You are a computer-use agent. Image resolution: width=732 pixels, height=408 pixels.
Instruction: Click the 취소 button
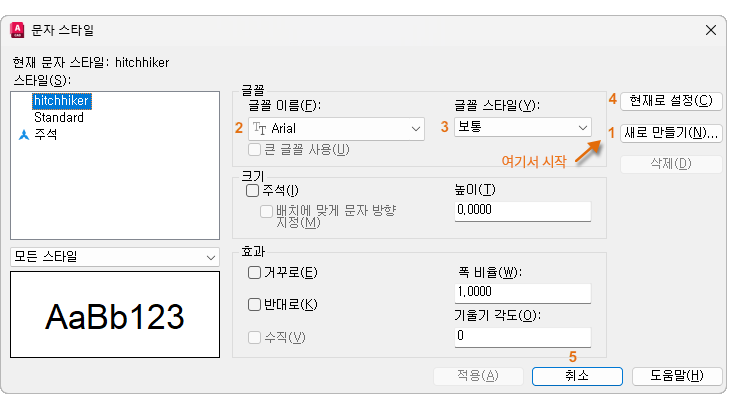tap(576, 376)
